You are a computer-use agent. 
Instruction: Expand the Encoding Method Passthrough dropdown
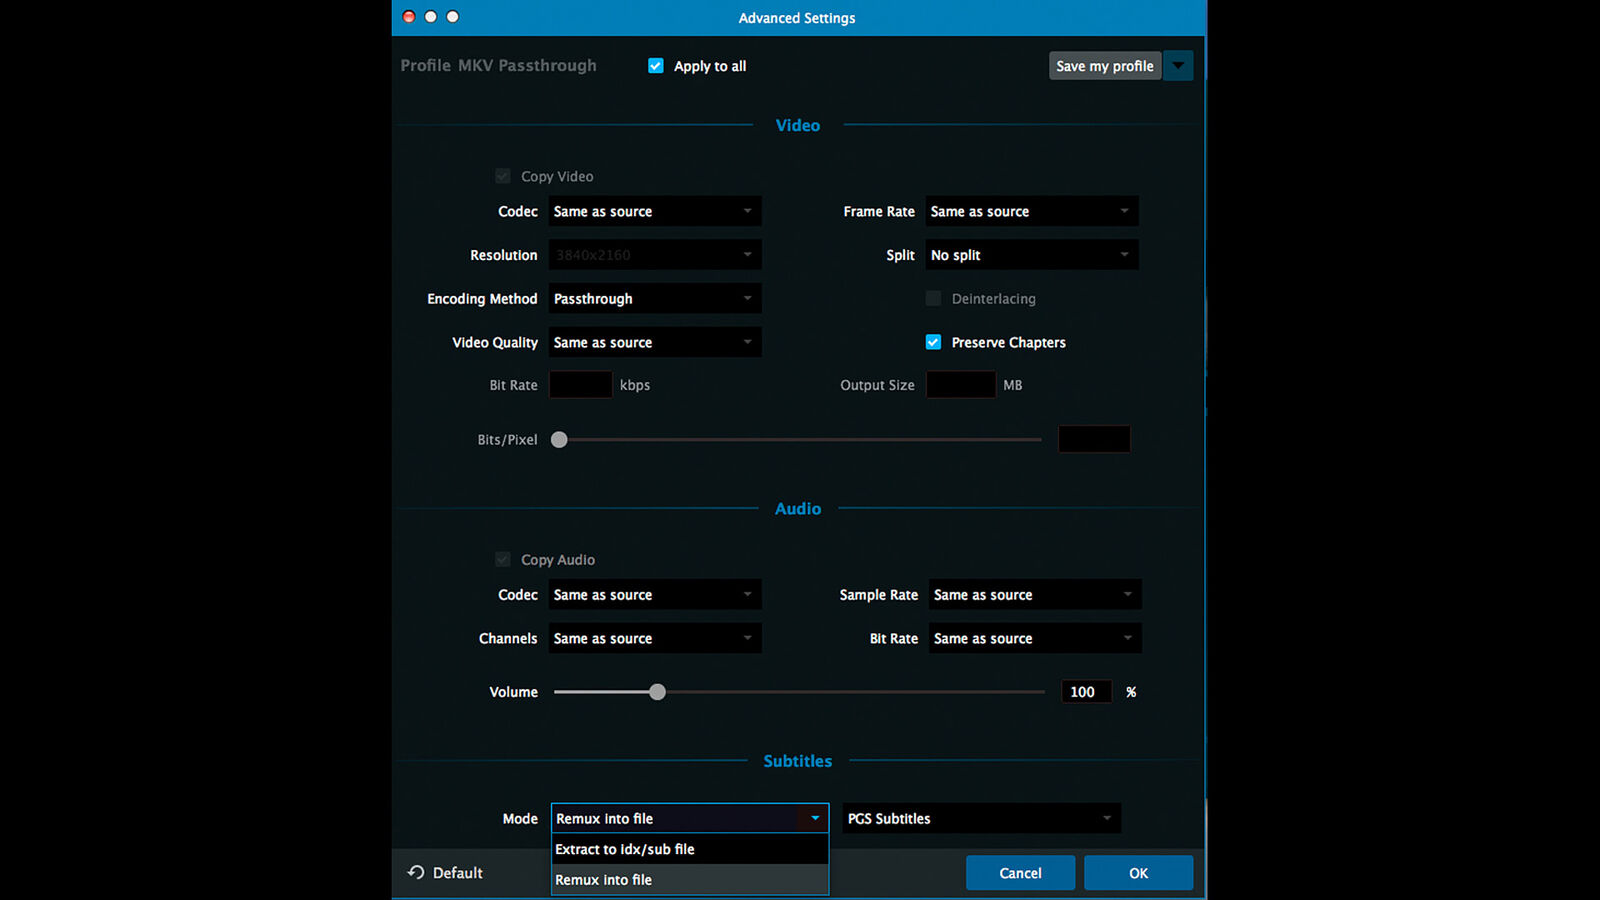654,299
